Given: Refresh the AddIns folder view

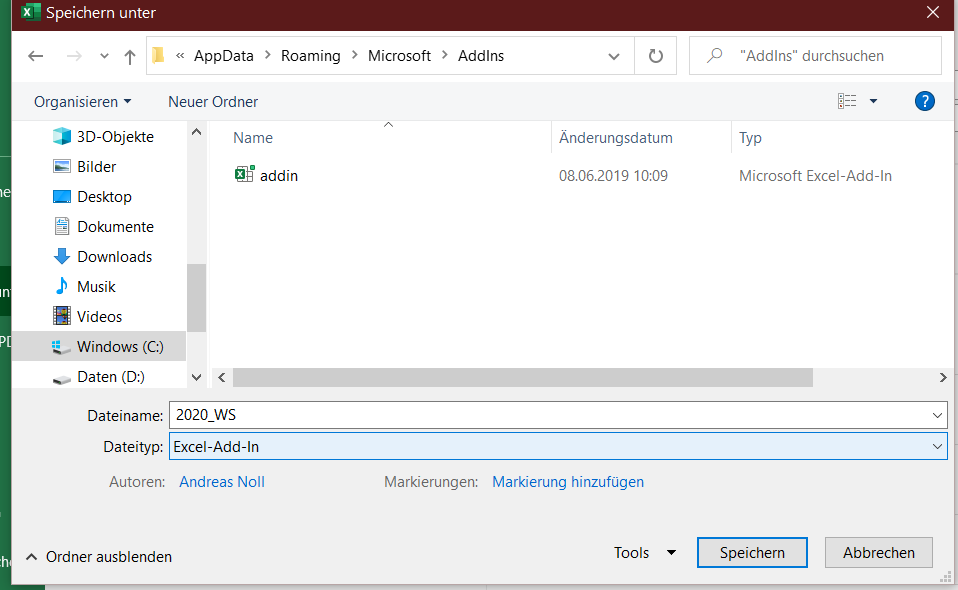Looking at the screenshot, I should pyautogui.click(x=656, y=56).
